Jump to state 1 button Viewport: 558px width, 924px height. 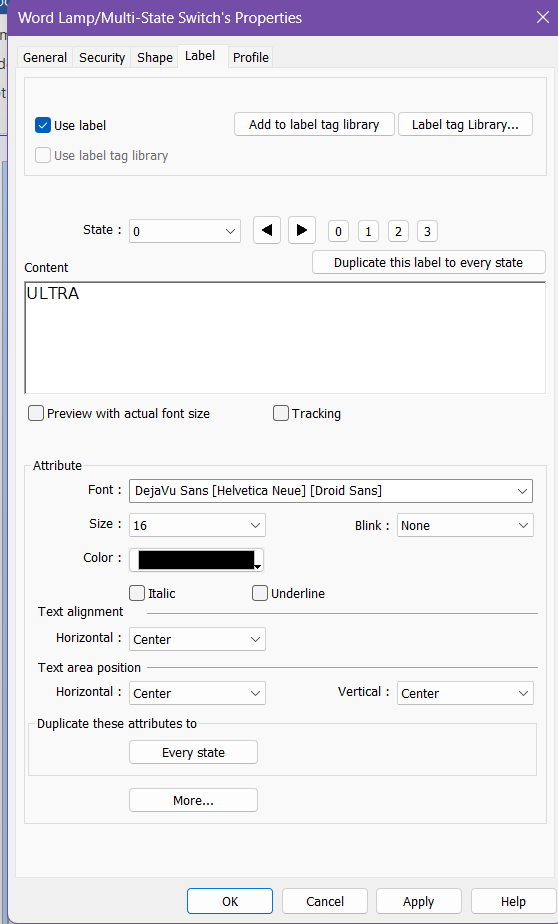tap(368, 232)
